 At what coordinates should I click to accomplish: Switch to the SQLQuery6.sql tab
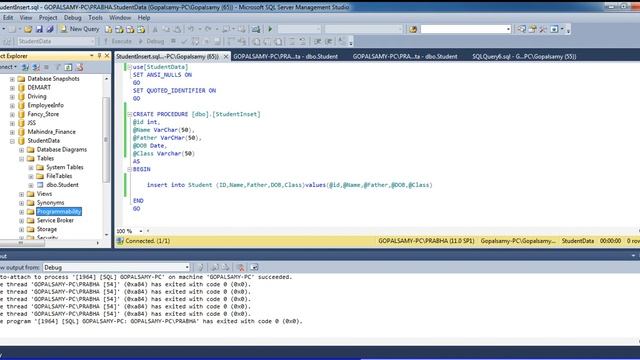(x=524, y=57)
